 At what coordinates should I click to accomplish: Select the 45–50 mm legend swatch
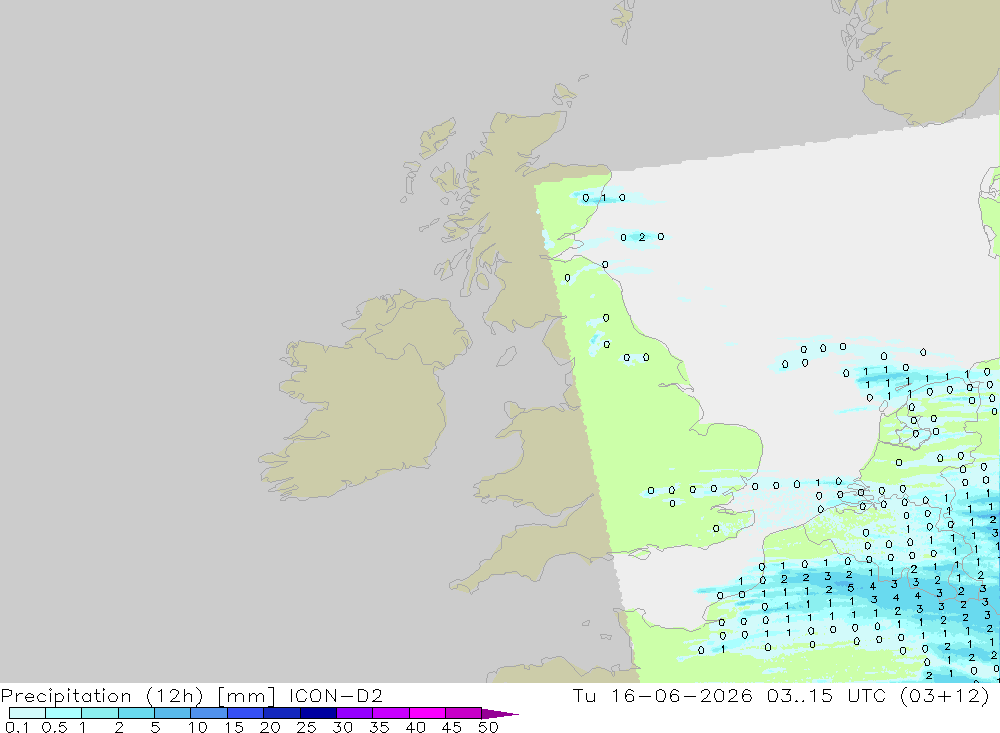(x=463, y=713)
